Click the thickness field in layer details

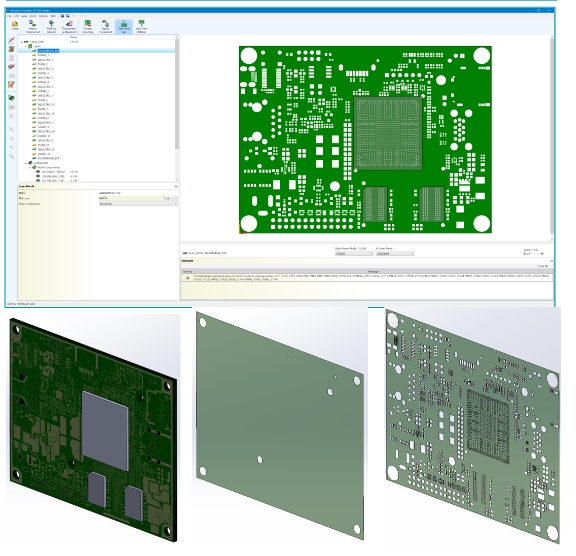[132, 198]
